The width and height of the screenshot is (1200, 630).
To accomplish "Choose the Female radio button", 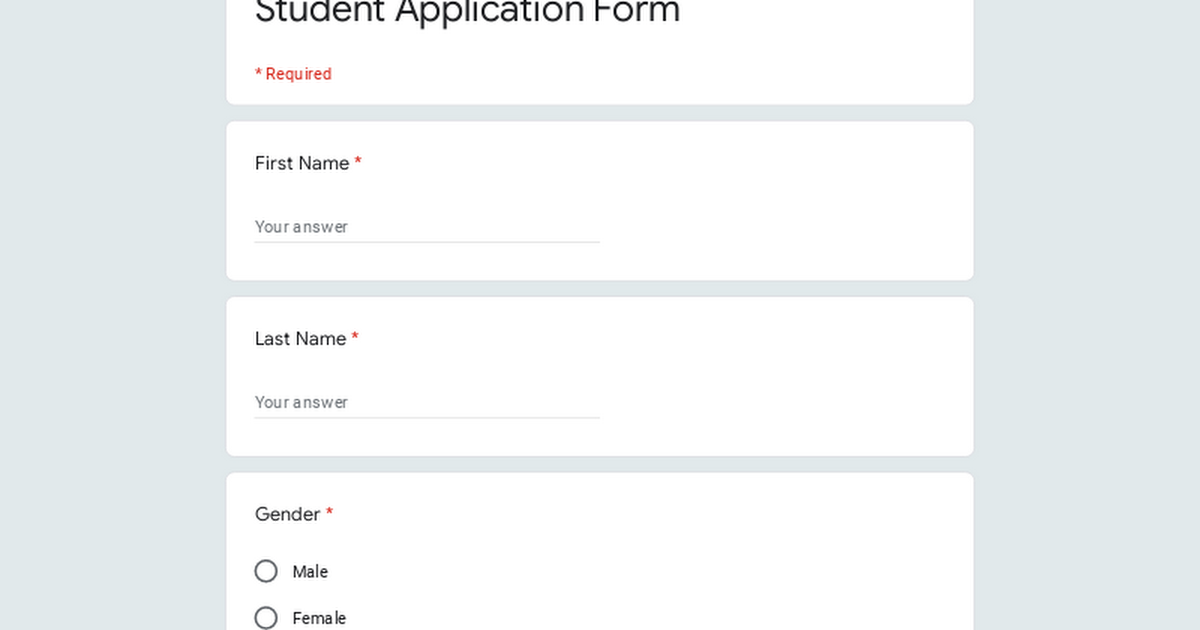I will pos(266,618).
